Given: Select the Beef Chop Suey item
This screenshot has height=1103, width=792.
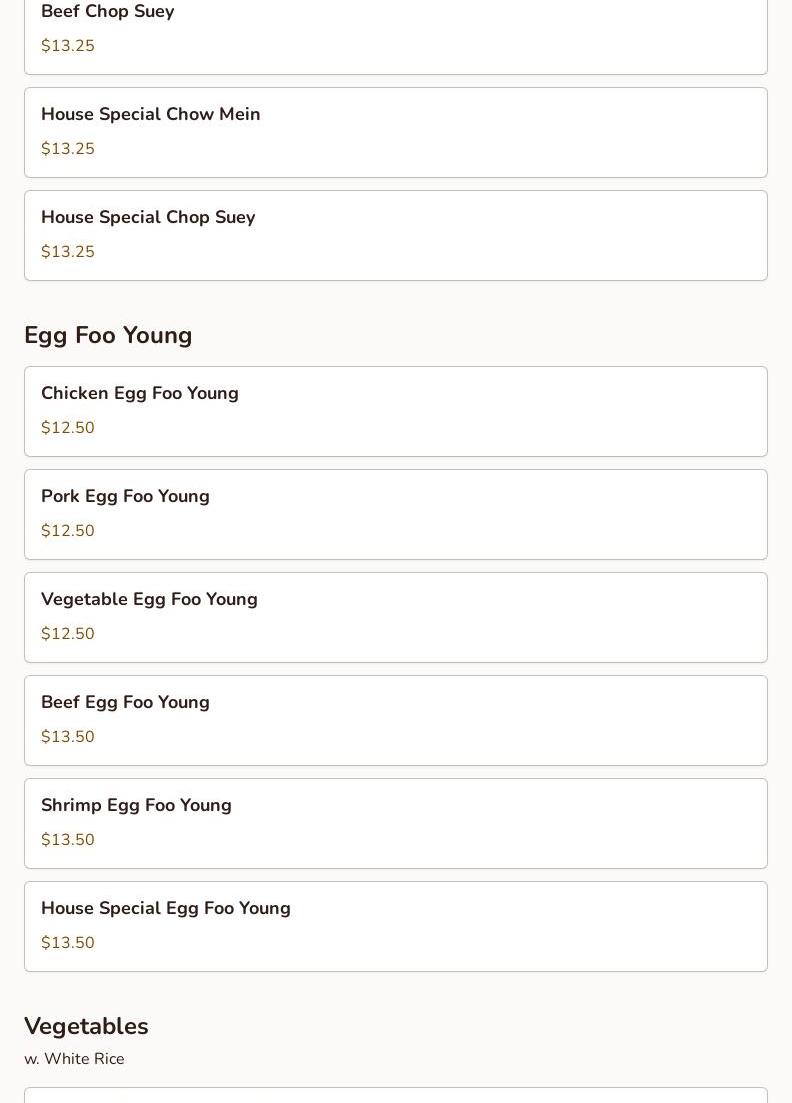Looking at the screenshot, I should tap(108, 12).
